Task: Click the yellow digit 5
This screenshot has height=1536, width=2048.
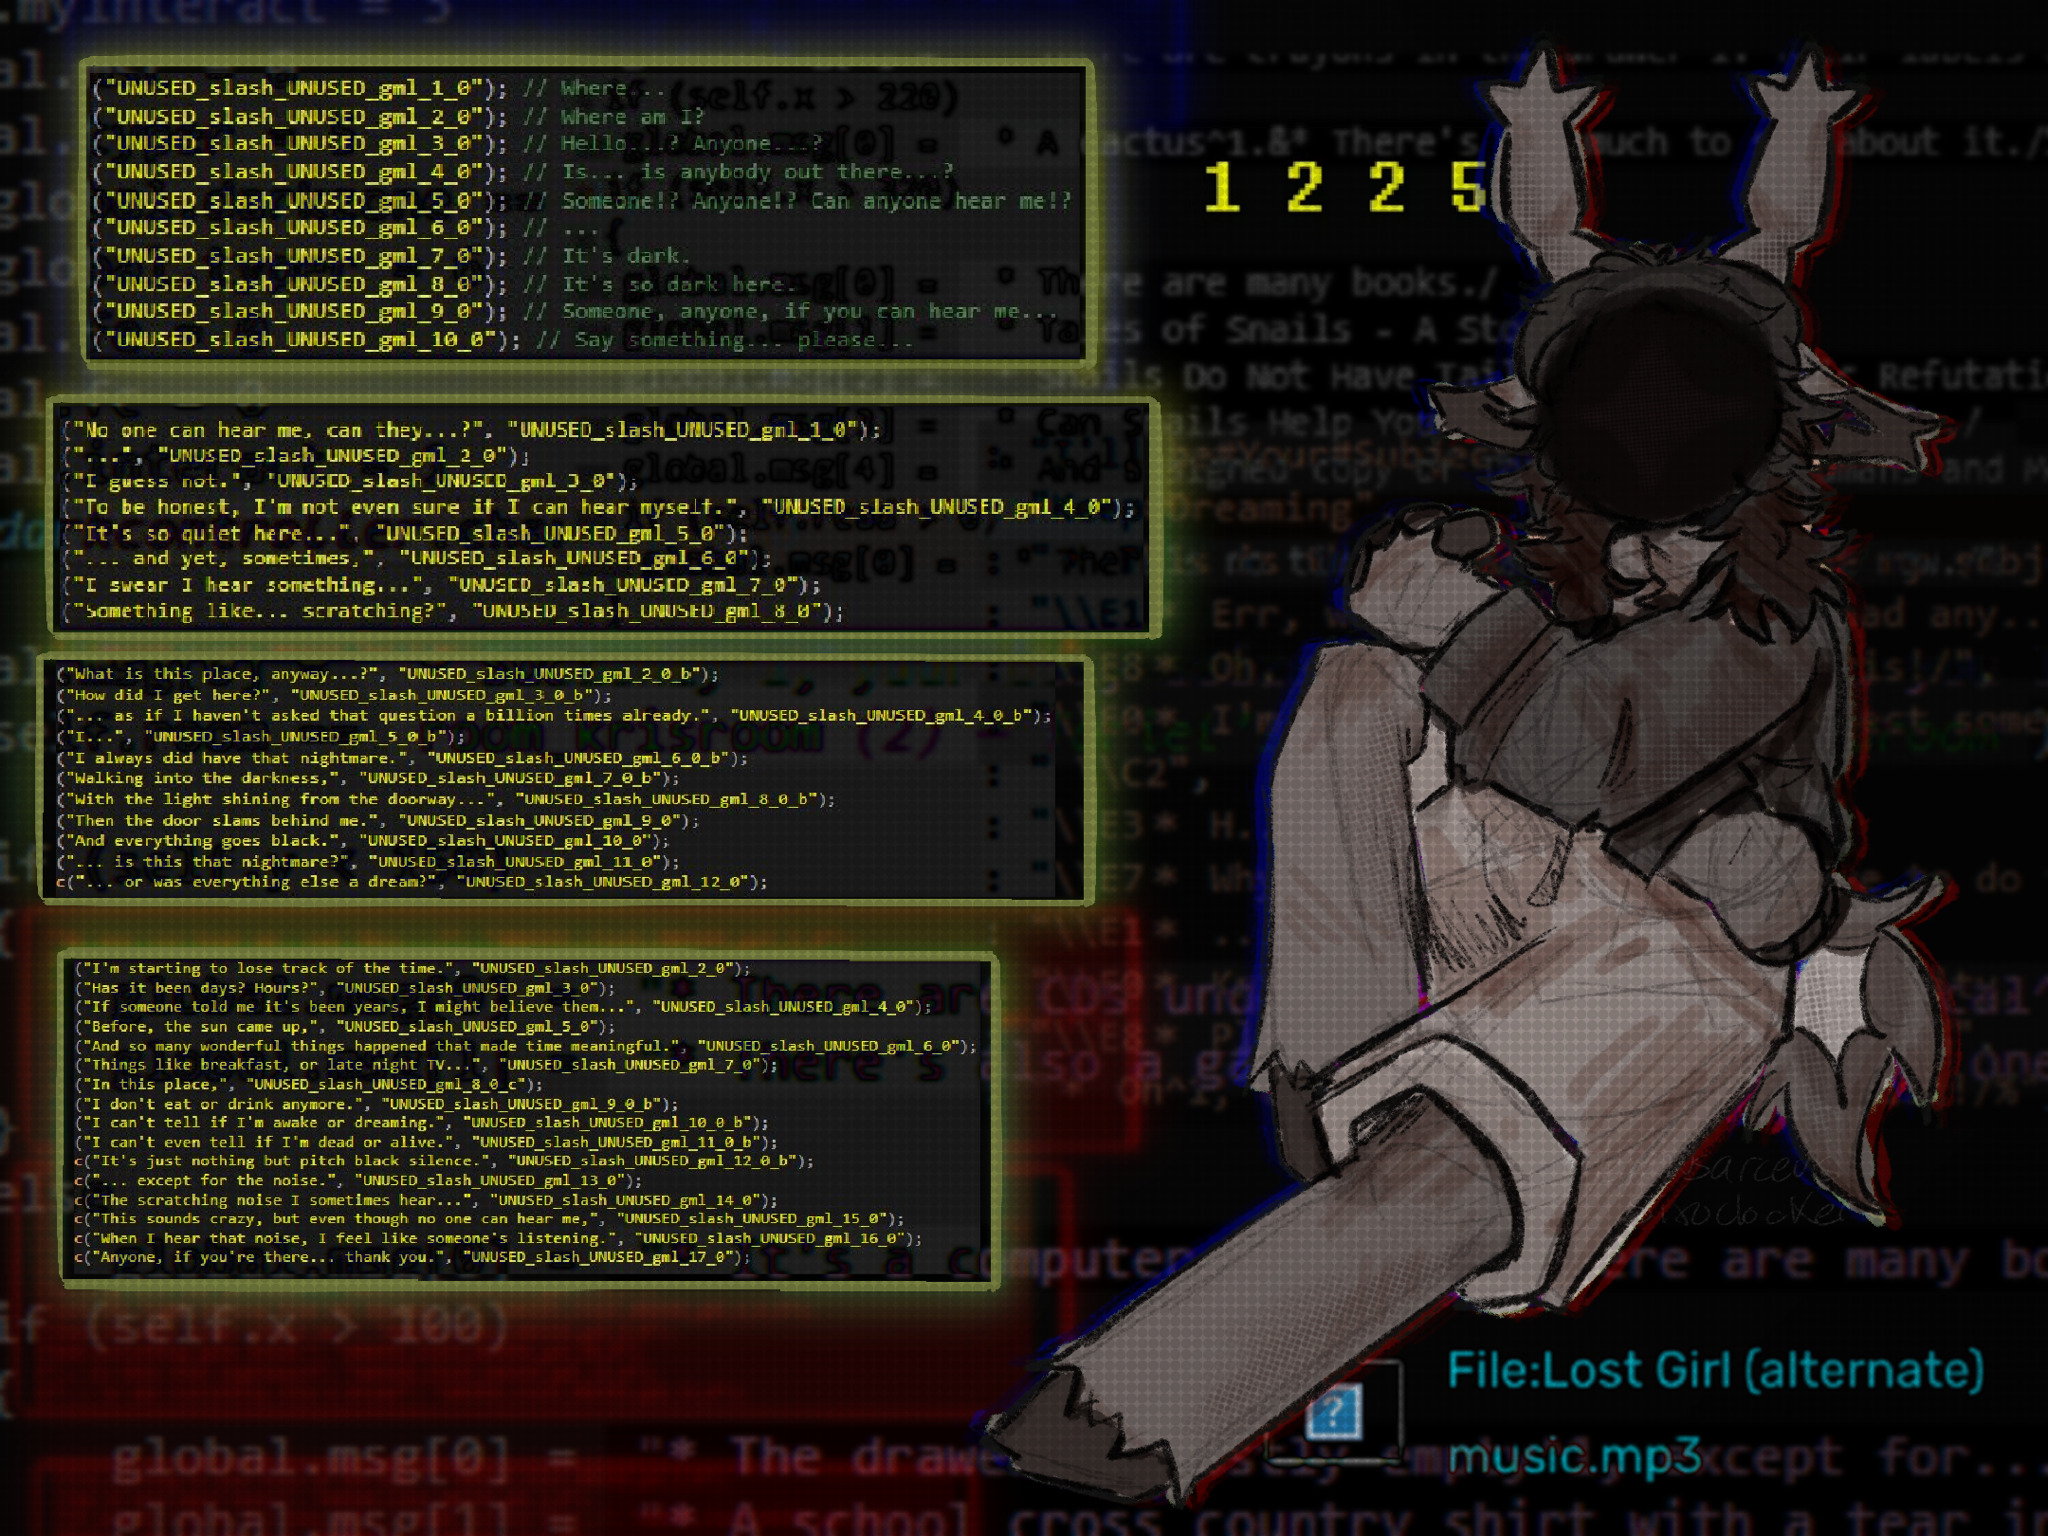Action: (x=1468, y=187)
